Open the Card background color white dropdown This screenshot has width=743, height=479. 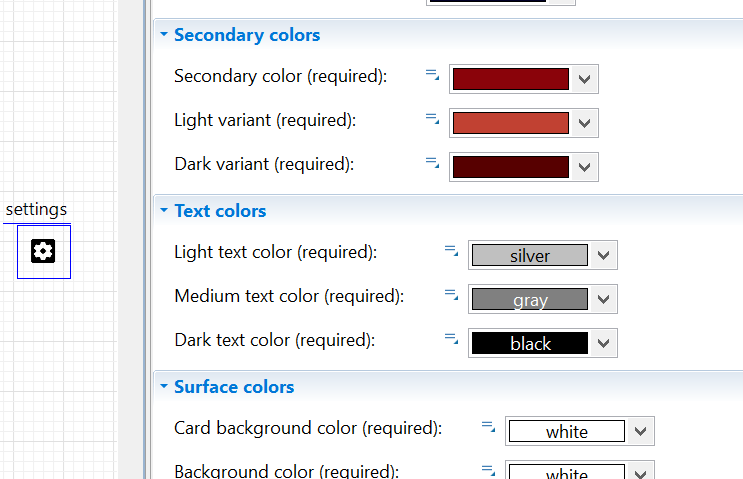(640, 432)
